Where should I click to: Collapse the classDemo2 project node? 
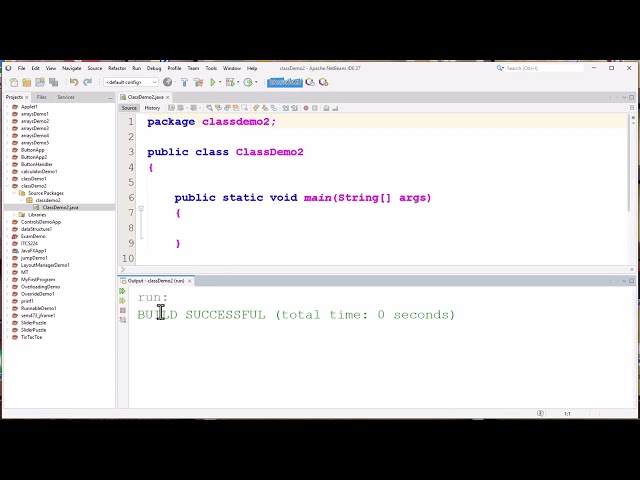[x=7, y=186]
